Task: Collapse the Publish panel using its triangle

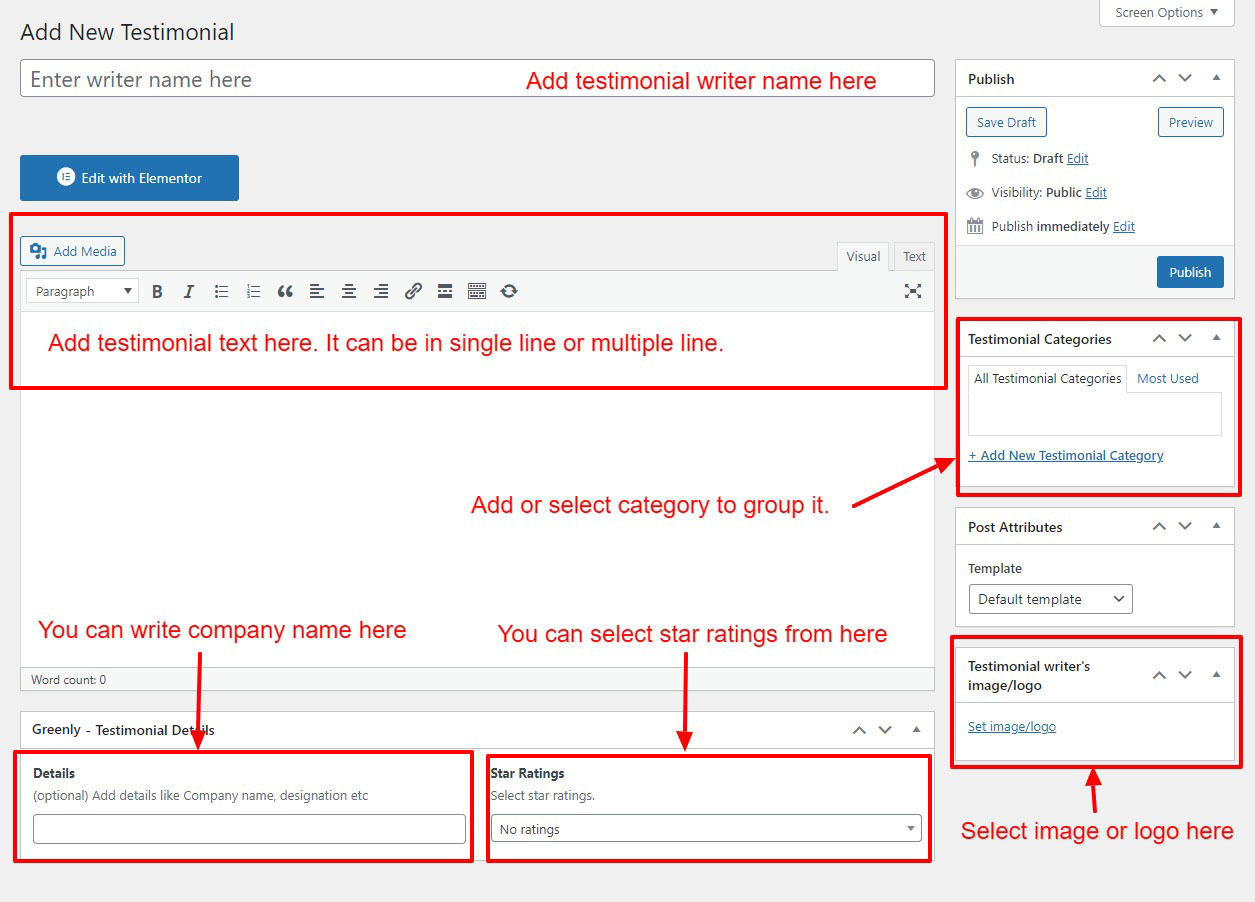Action: pos(1216,78)
